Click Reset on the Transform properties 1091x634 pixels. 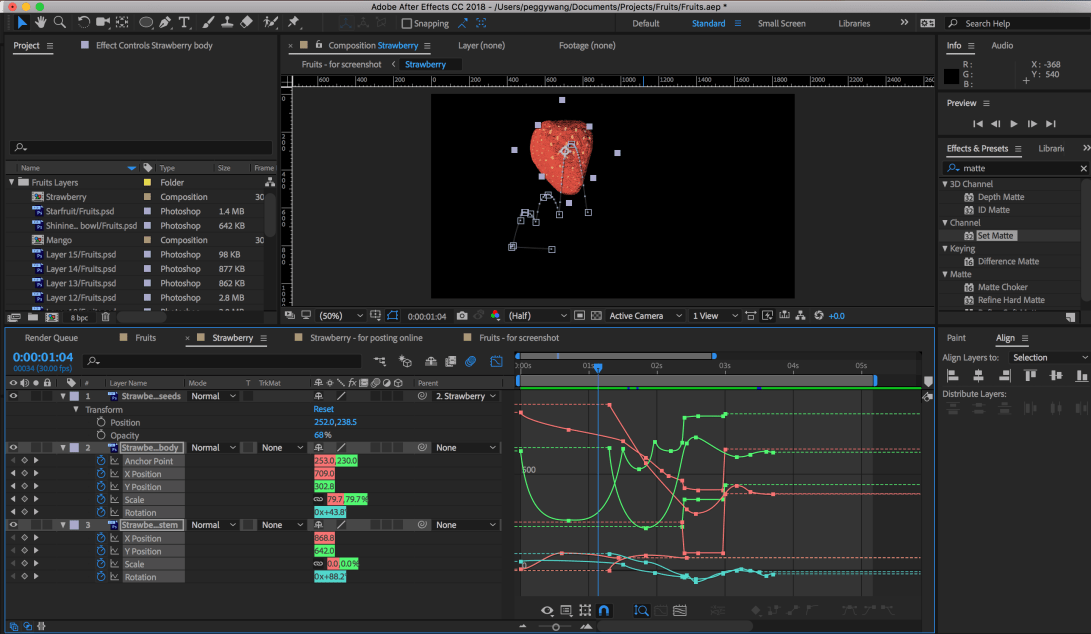(x=323, y=409)
